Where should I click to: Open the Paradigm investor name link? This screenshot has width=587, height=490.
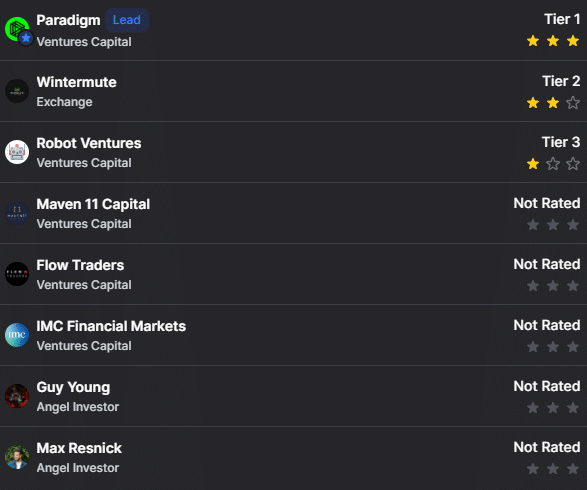(x=68, y=20)
